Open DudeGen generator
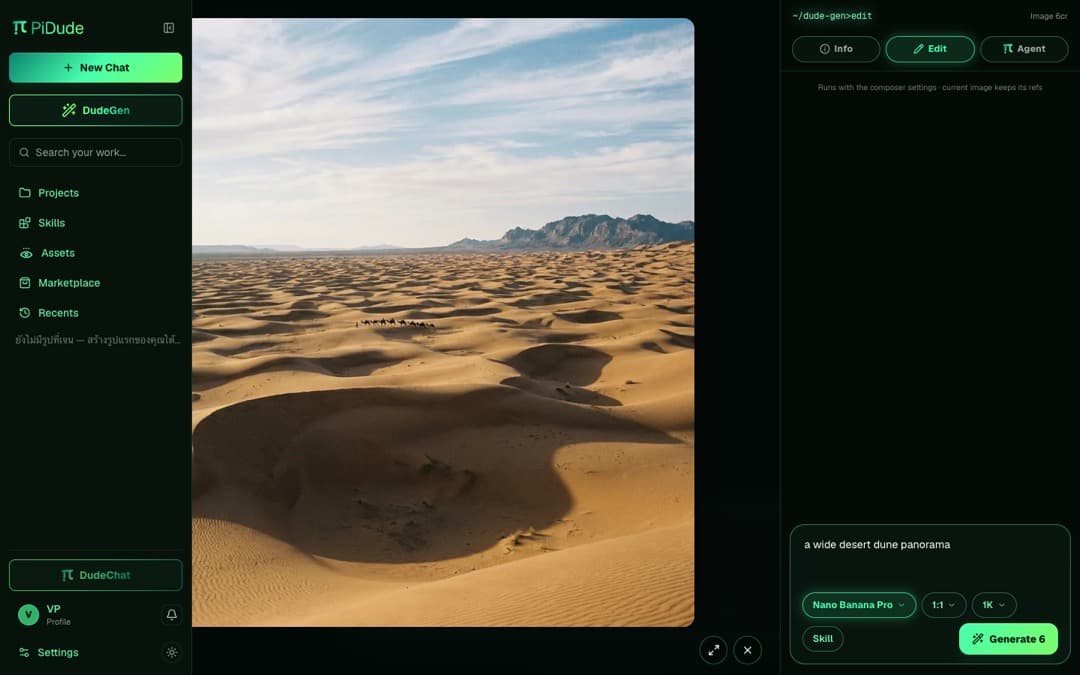The image size is (1080, 675). pos(96,110)
